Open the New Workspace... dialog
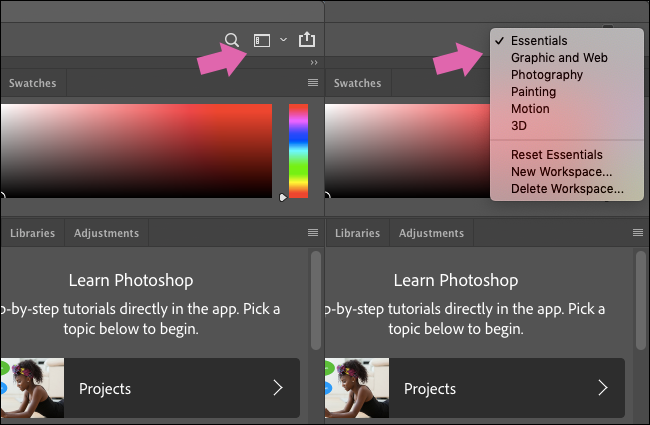Screen dimensions: 650x425 coord(561,172)
